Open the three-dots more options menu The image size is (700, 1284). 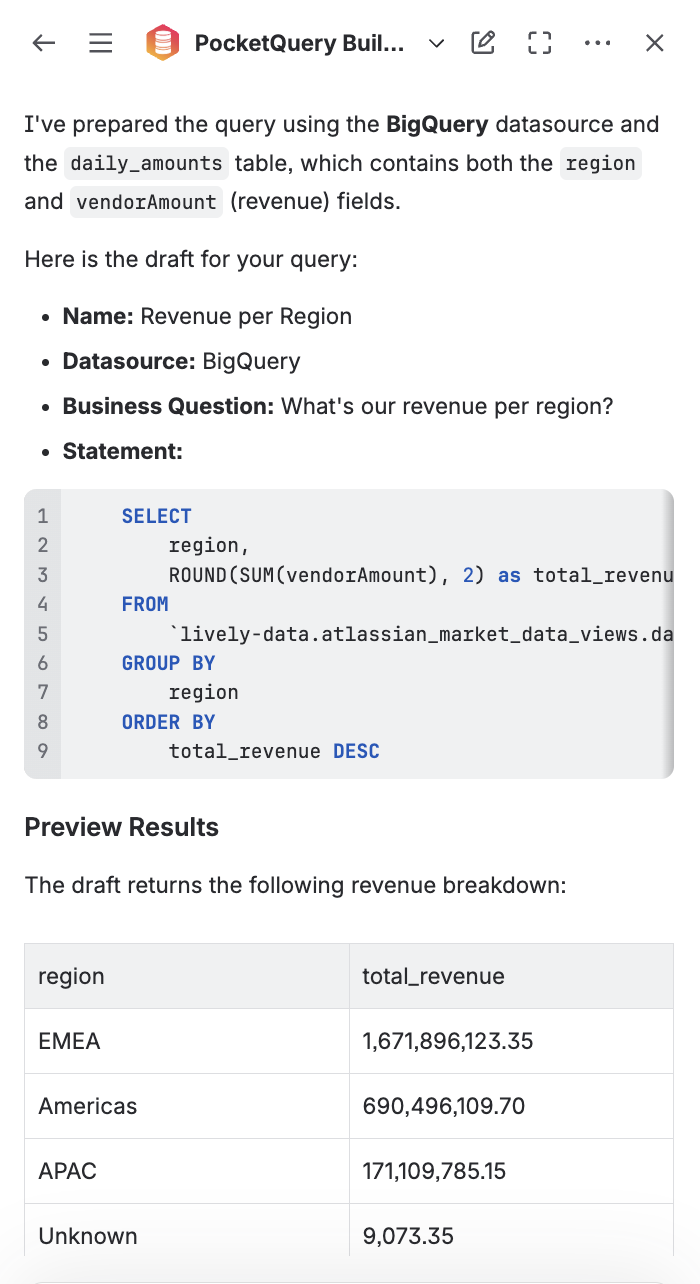click(x=597, y=43)
